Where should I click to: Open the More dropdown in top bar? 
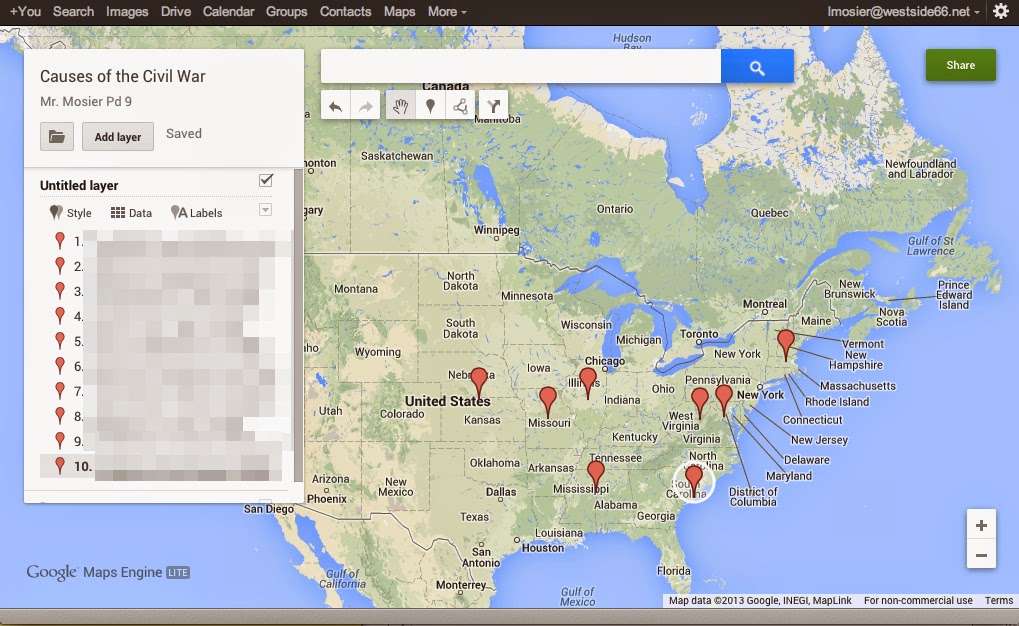pyautogui.click(x=447, y=12)
